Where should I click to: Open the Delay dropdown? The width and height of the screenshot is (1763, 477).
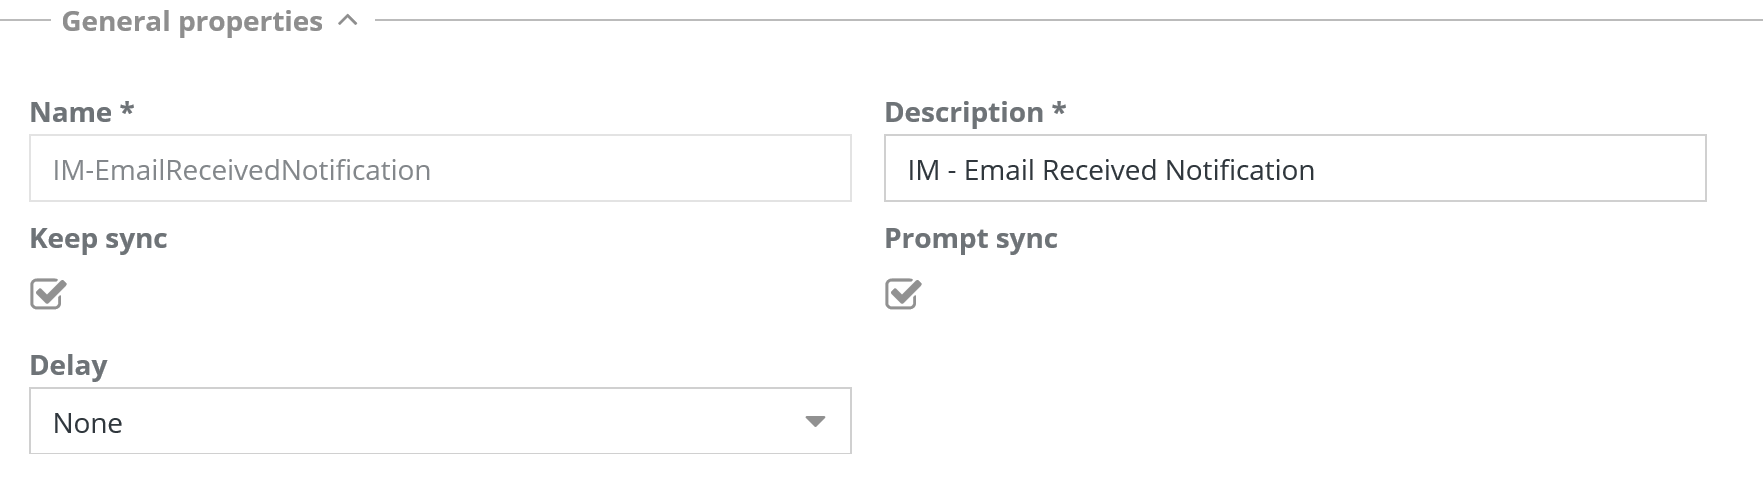point(440,421)
